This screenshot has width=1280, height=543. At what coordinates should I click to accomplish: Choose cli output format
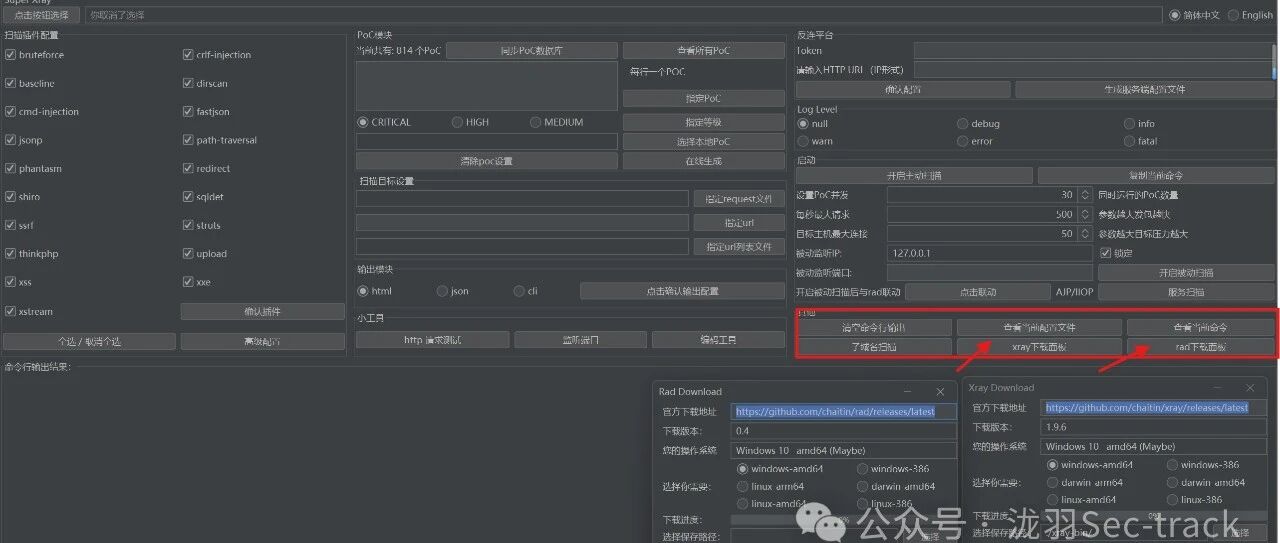(519, 291)
